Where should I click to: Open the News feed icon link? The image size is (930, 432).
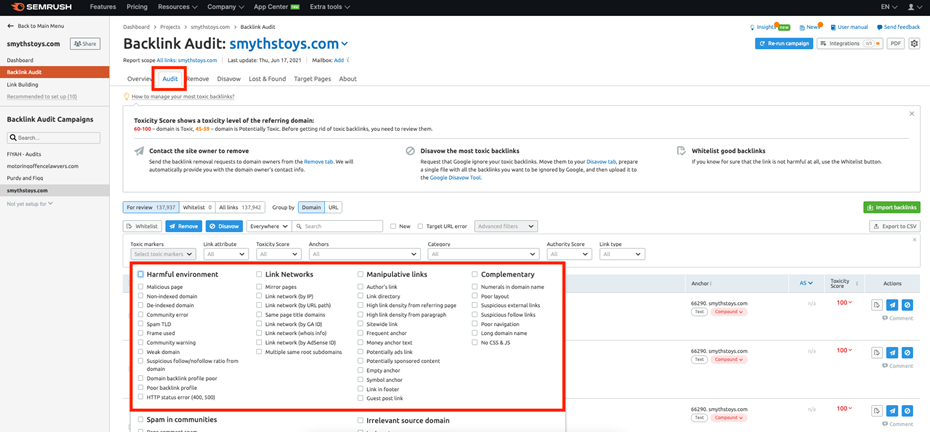click(810, 27)
